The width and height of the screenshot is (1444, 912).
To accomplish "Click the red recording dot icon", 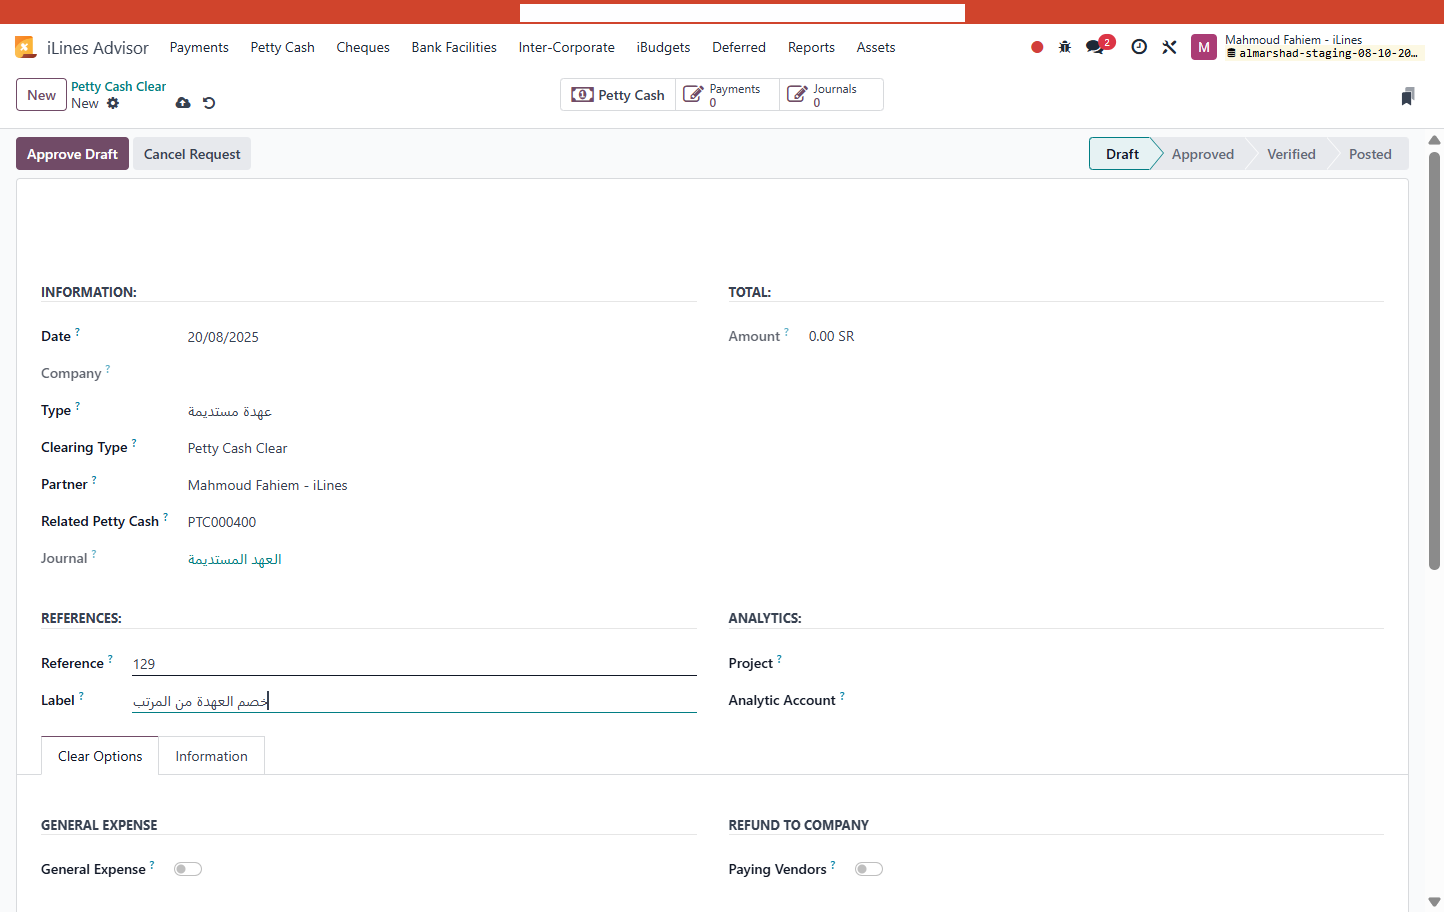I will 1037,47.
